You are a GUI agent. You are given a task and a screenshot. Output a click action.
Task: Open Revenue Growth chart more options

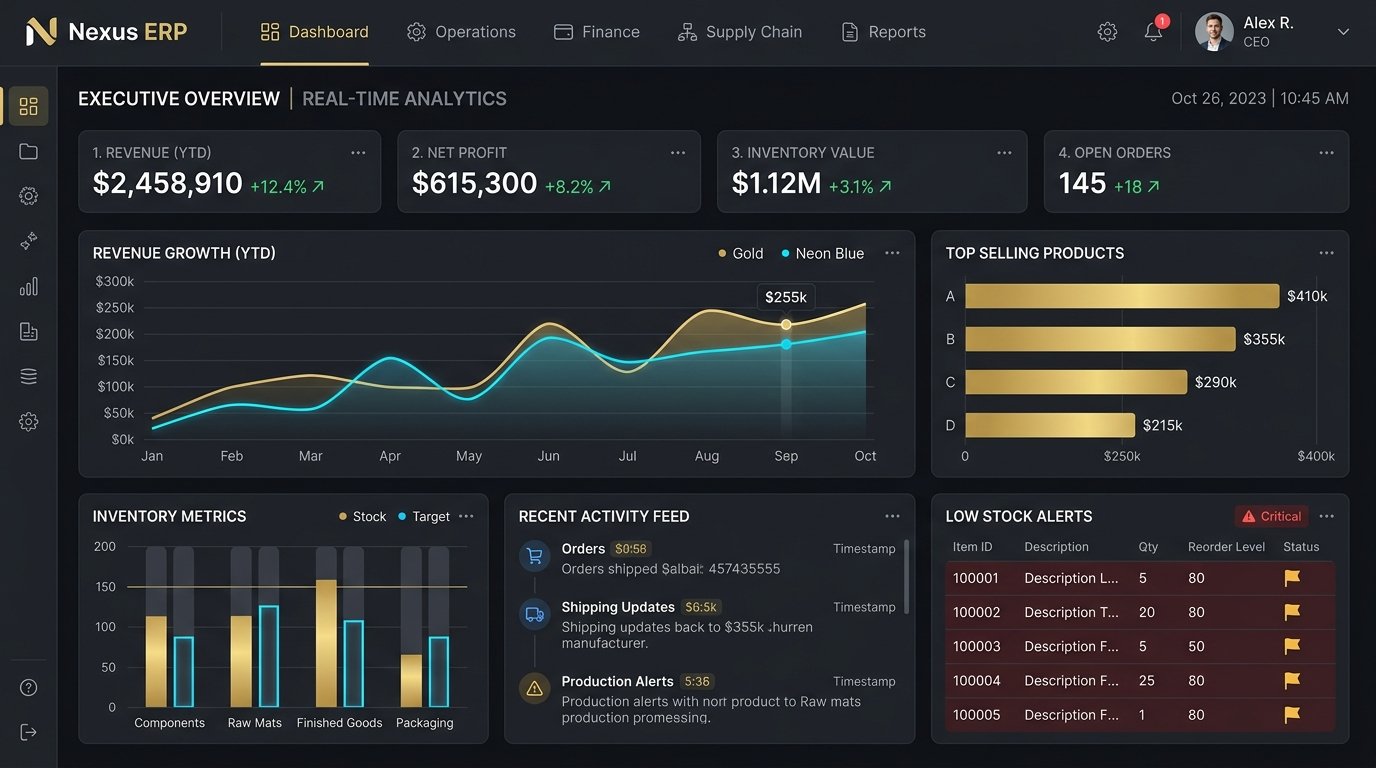892,253
